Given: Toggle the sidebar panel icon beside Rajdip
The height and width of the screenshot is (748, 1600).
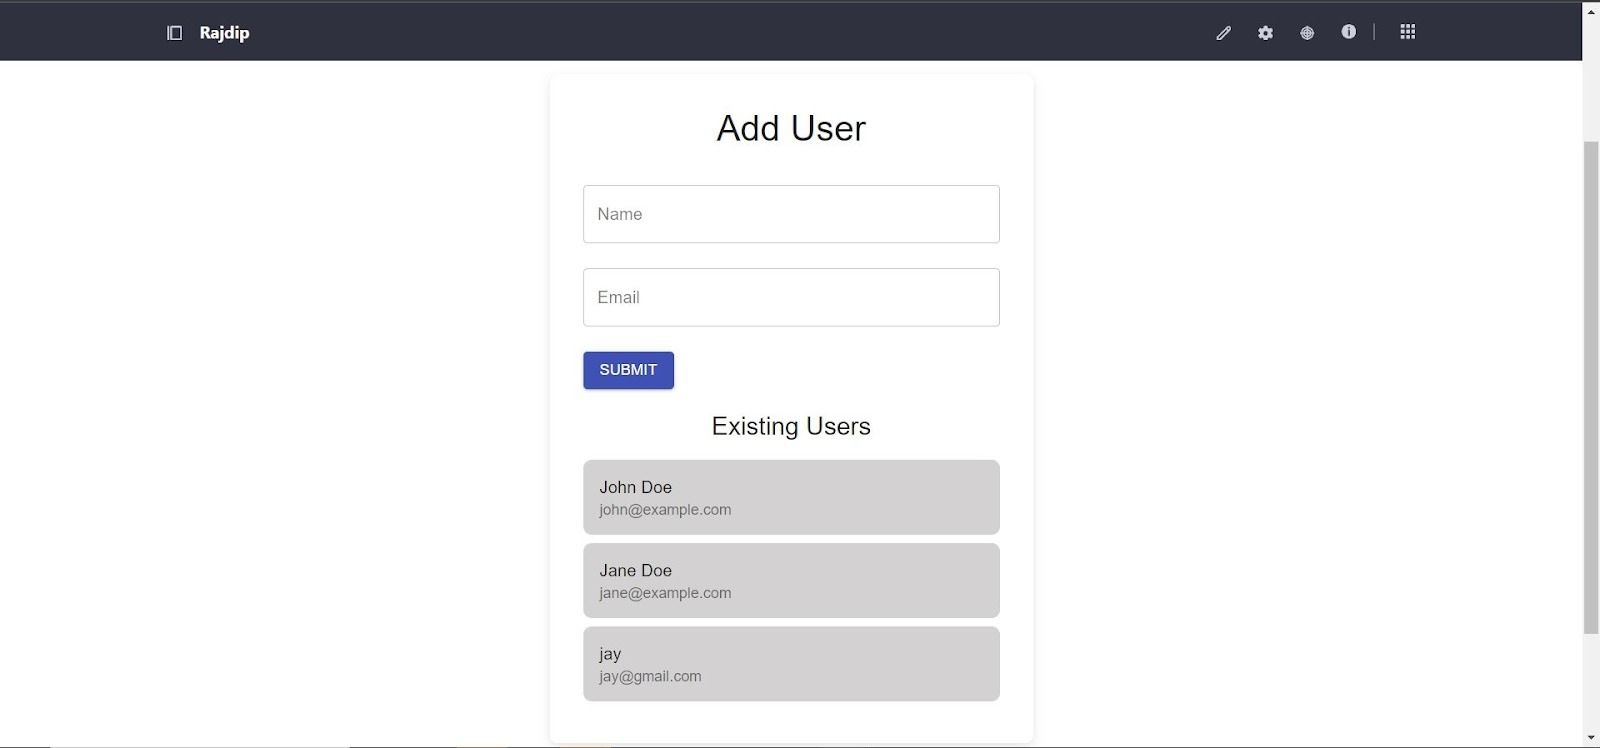Looking at the screenshot, I should tap(174, 33).
